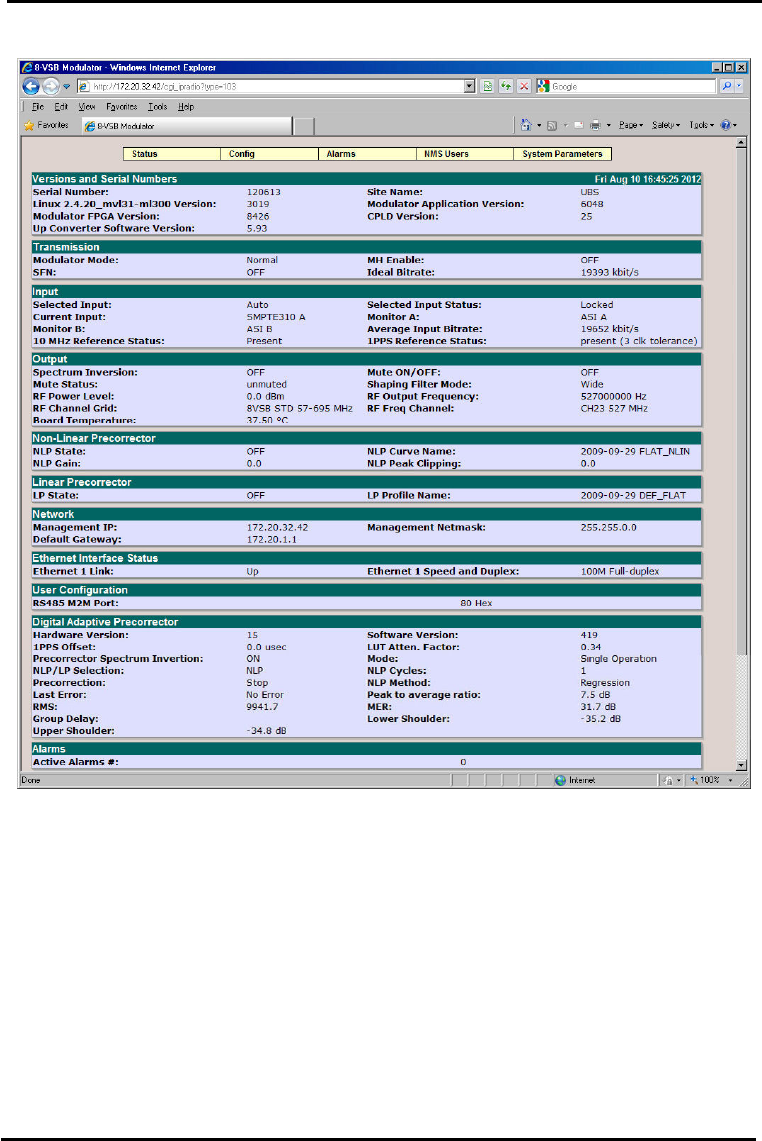Open the Favorites menu

pyautogui.click(x=122, y=107)
